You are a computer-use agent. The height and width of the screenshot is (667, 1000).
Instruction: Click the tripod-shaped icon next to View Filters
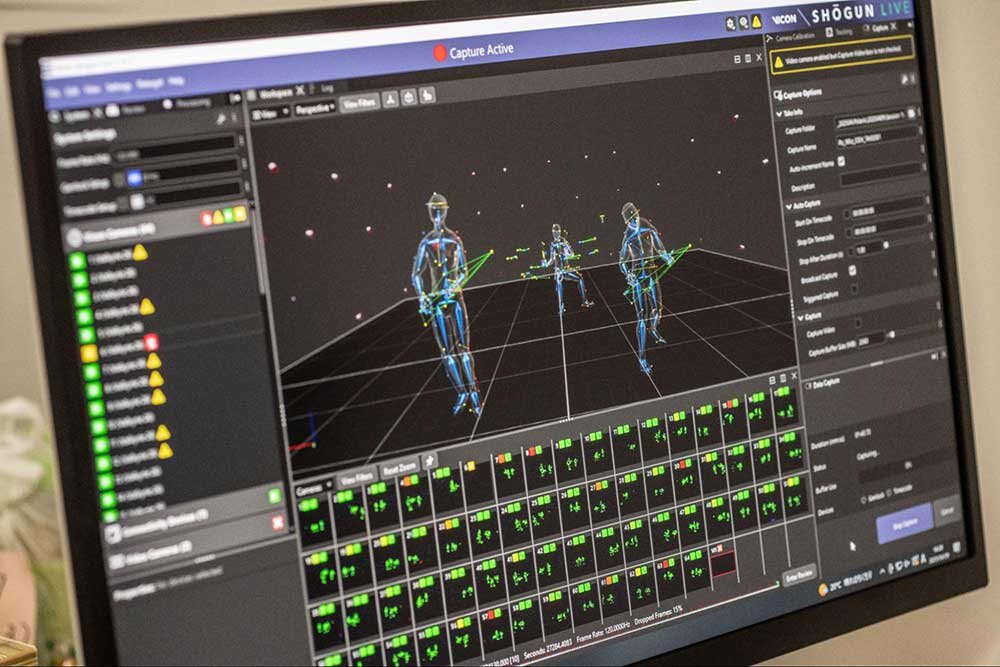(x=390, y=99)
